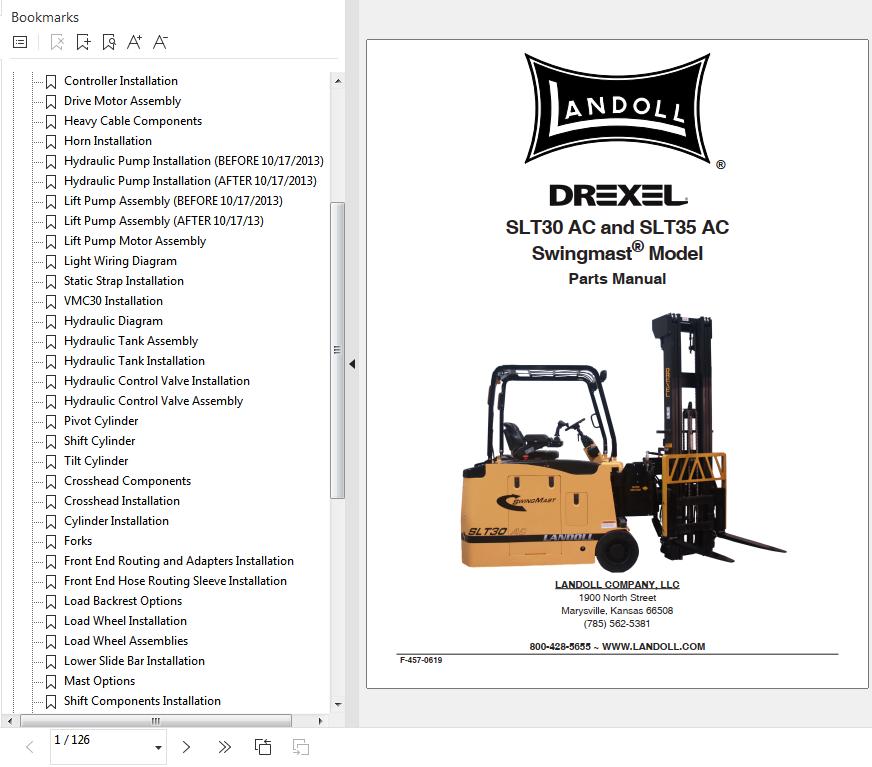872x767 pixels.
Task: Click the add new bookmark icon
Action: (x=83, y=42)
